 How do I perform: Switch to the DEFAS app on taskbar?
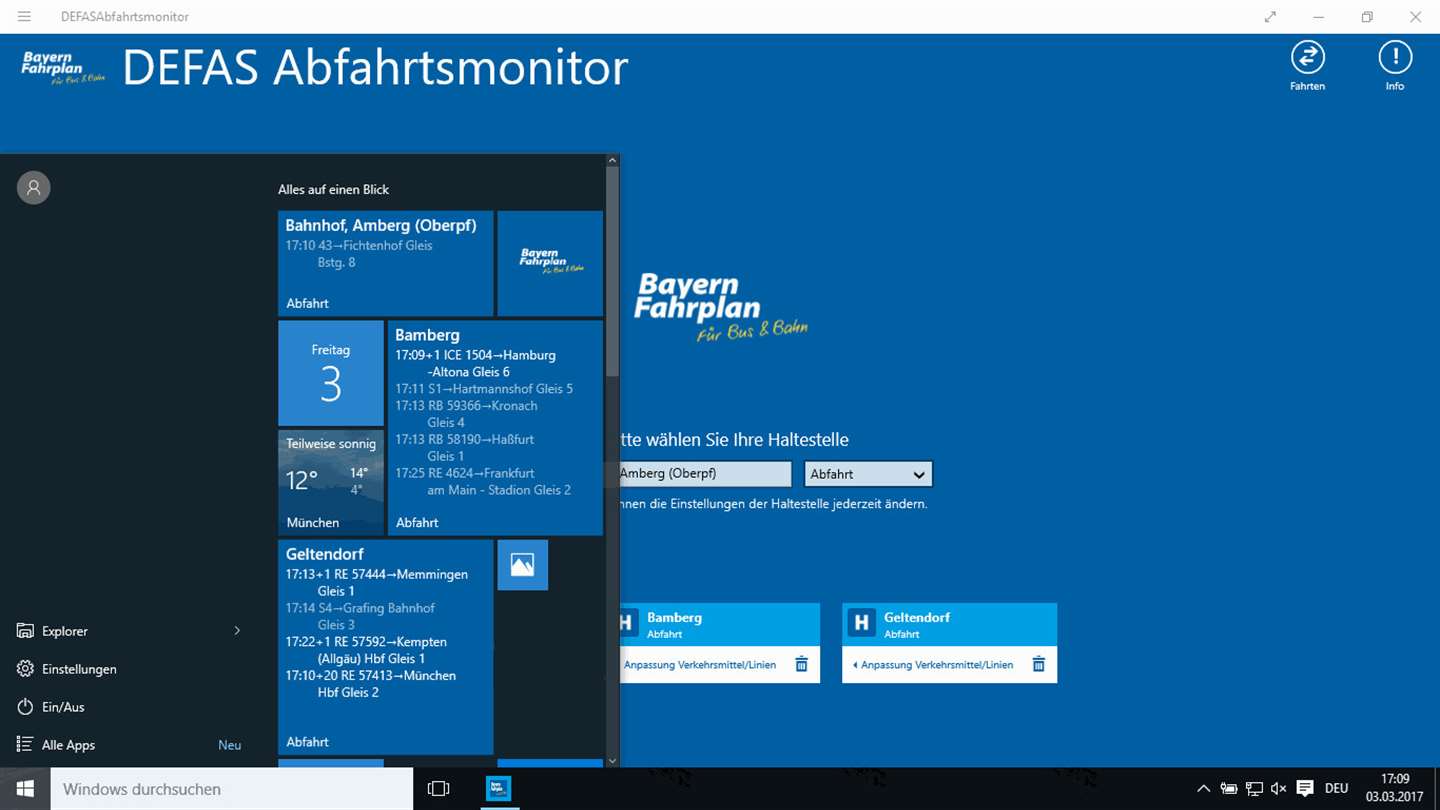click(498, 789)
